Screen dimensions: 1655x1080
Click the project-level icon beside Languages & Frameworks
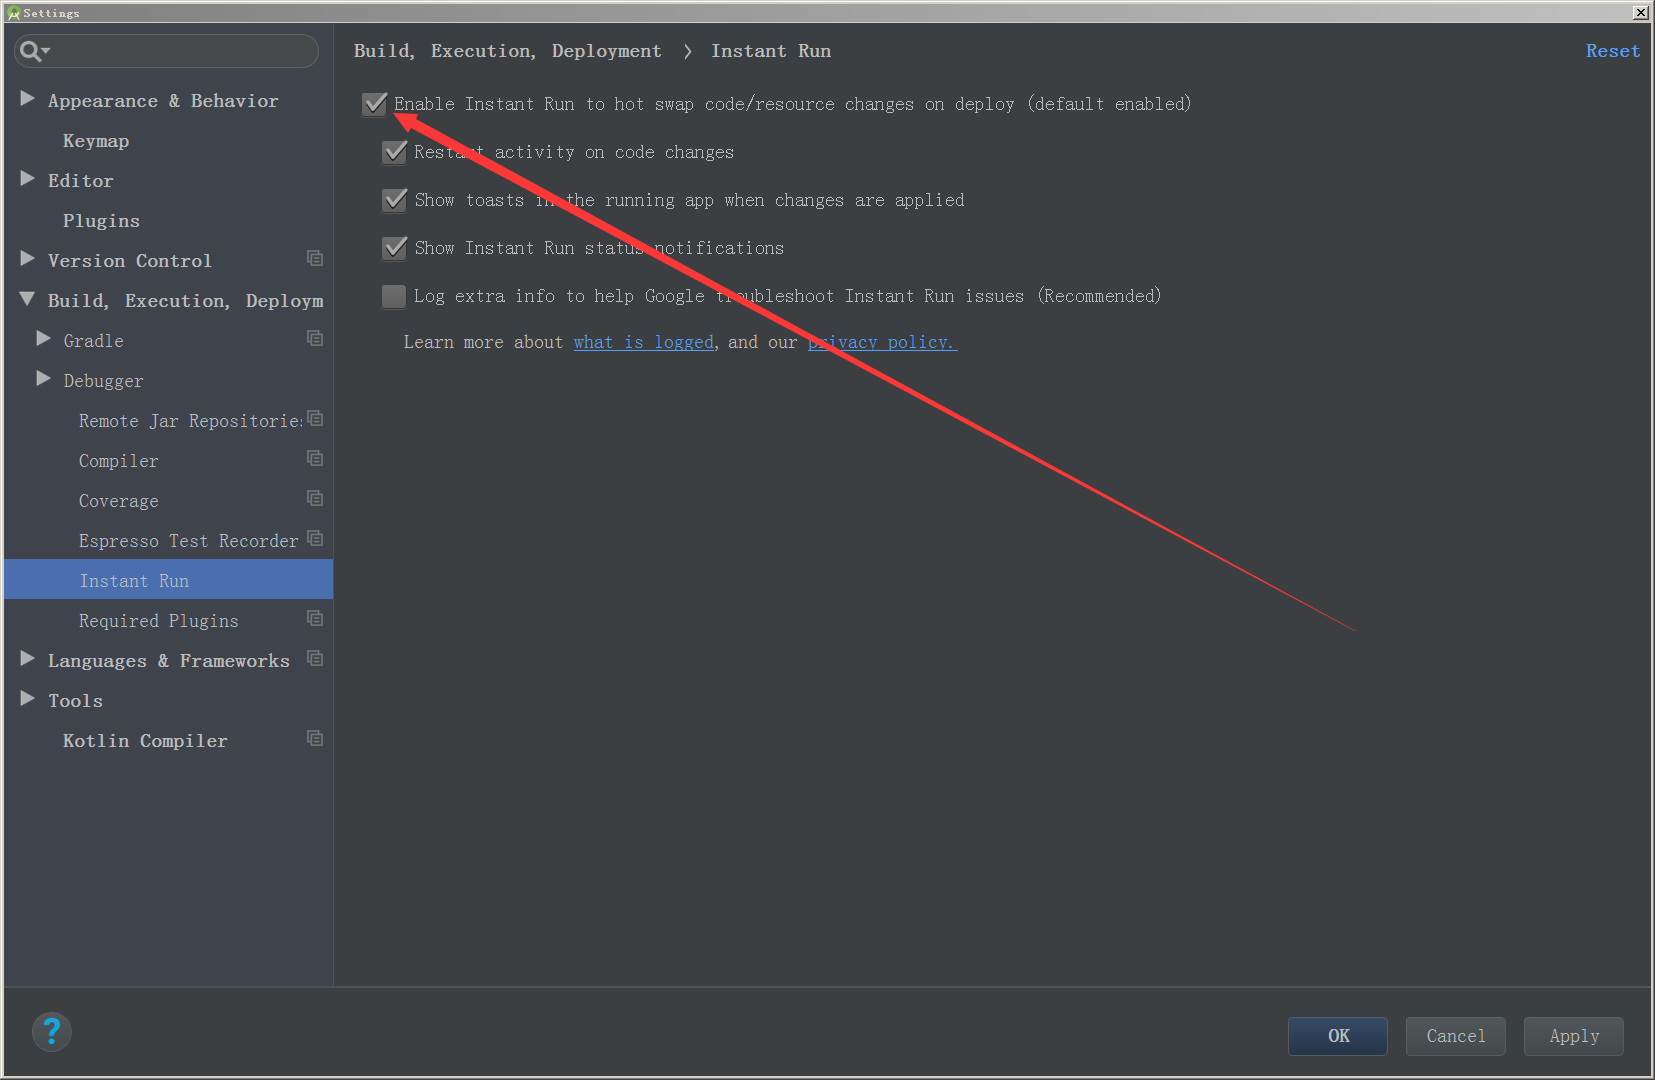coord(315,659)
